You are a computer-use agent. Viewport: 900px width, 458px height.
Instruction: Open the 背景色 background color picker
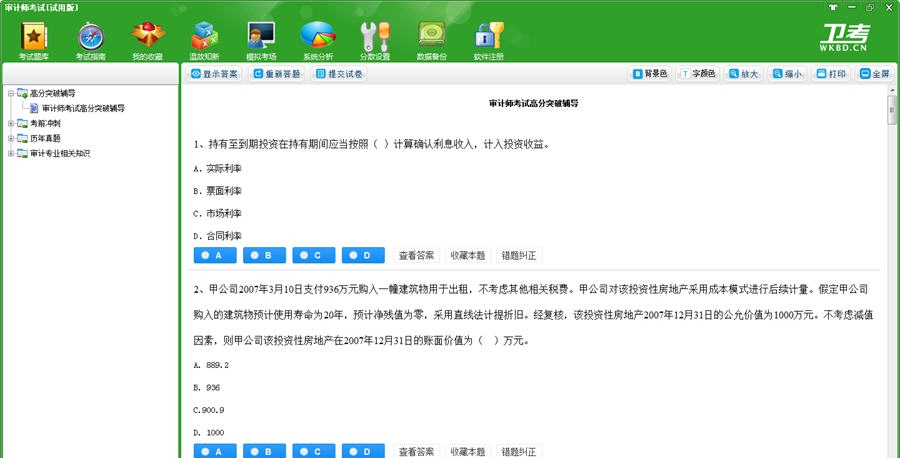650,74
